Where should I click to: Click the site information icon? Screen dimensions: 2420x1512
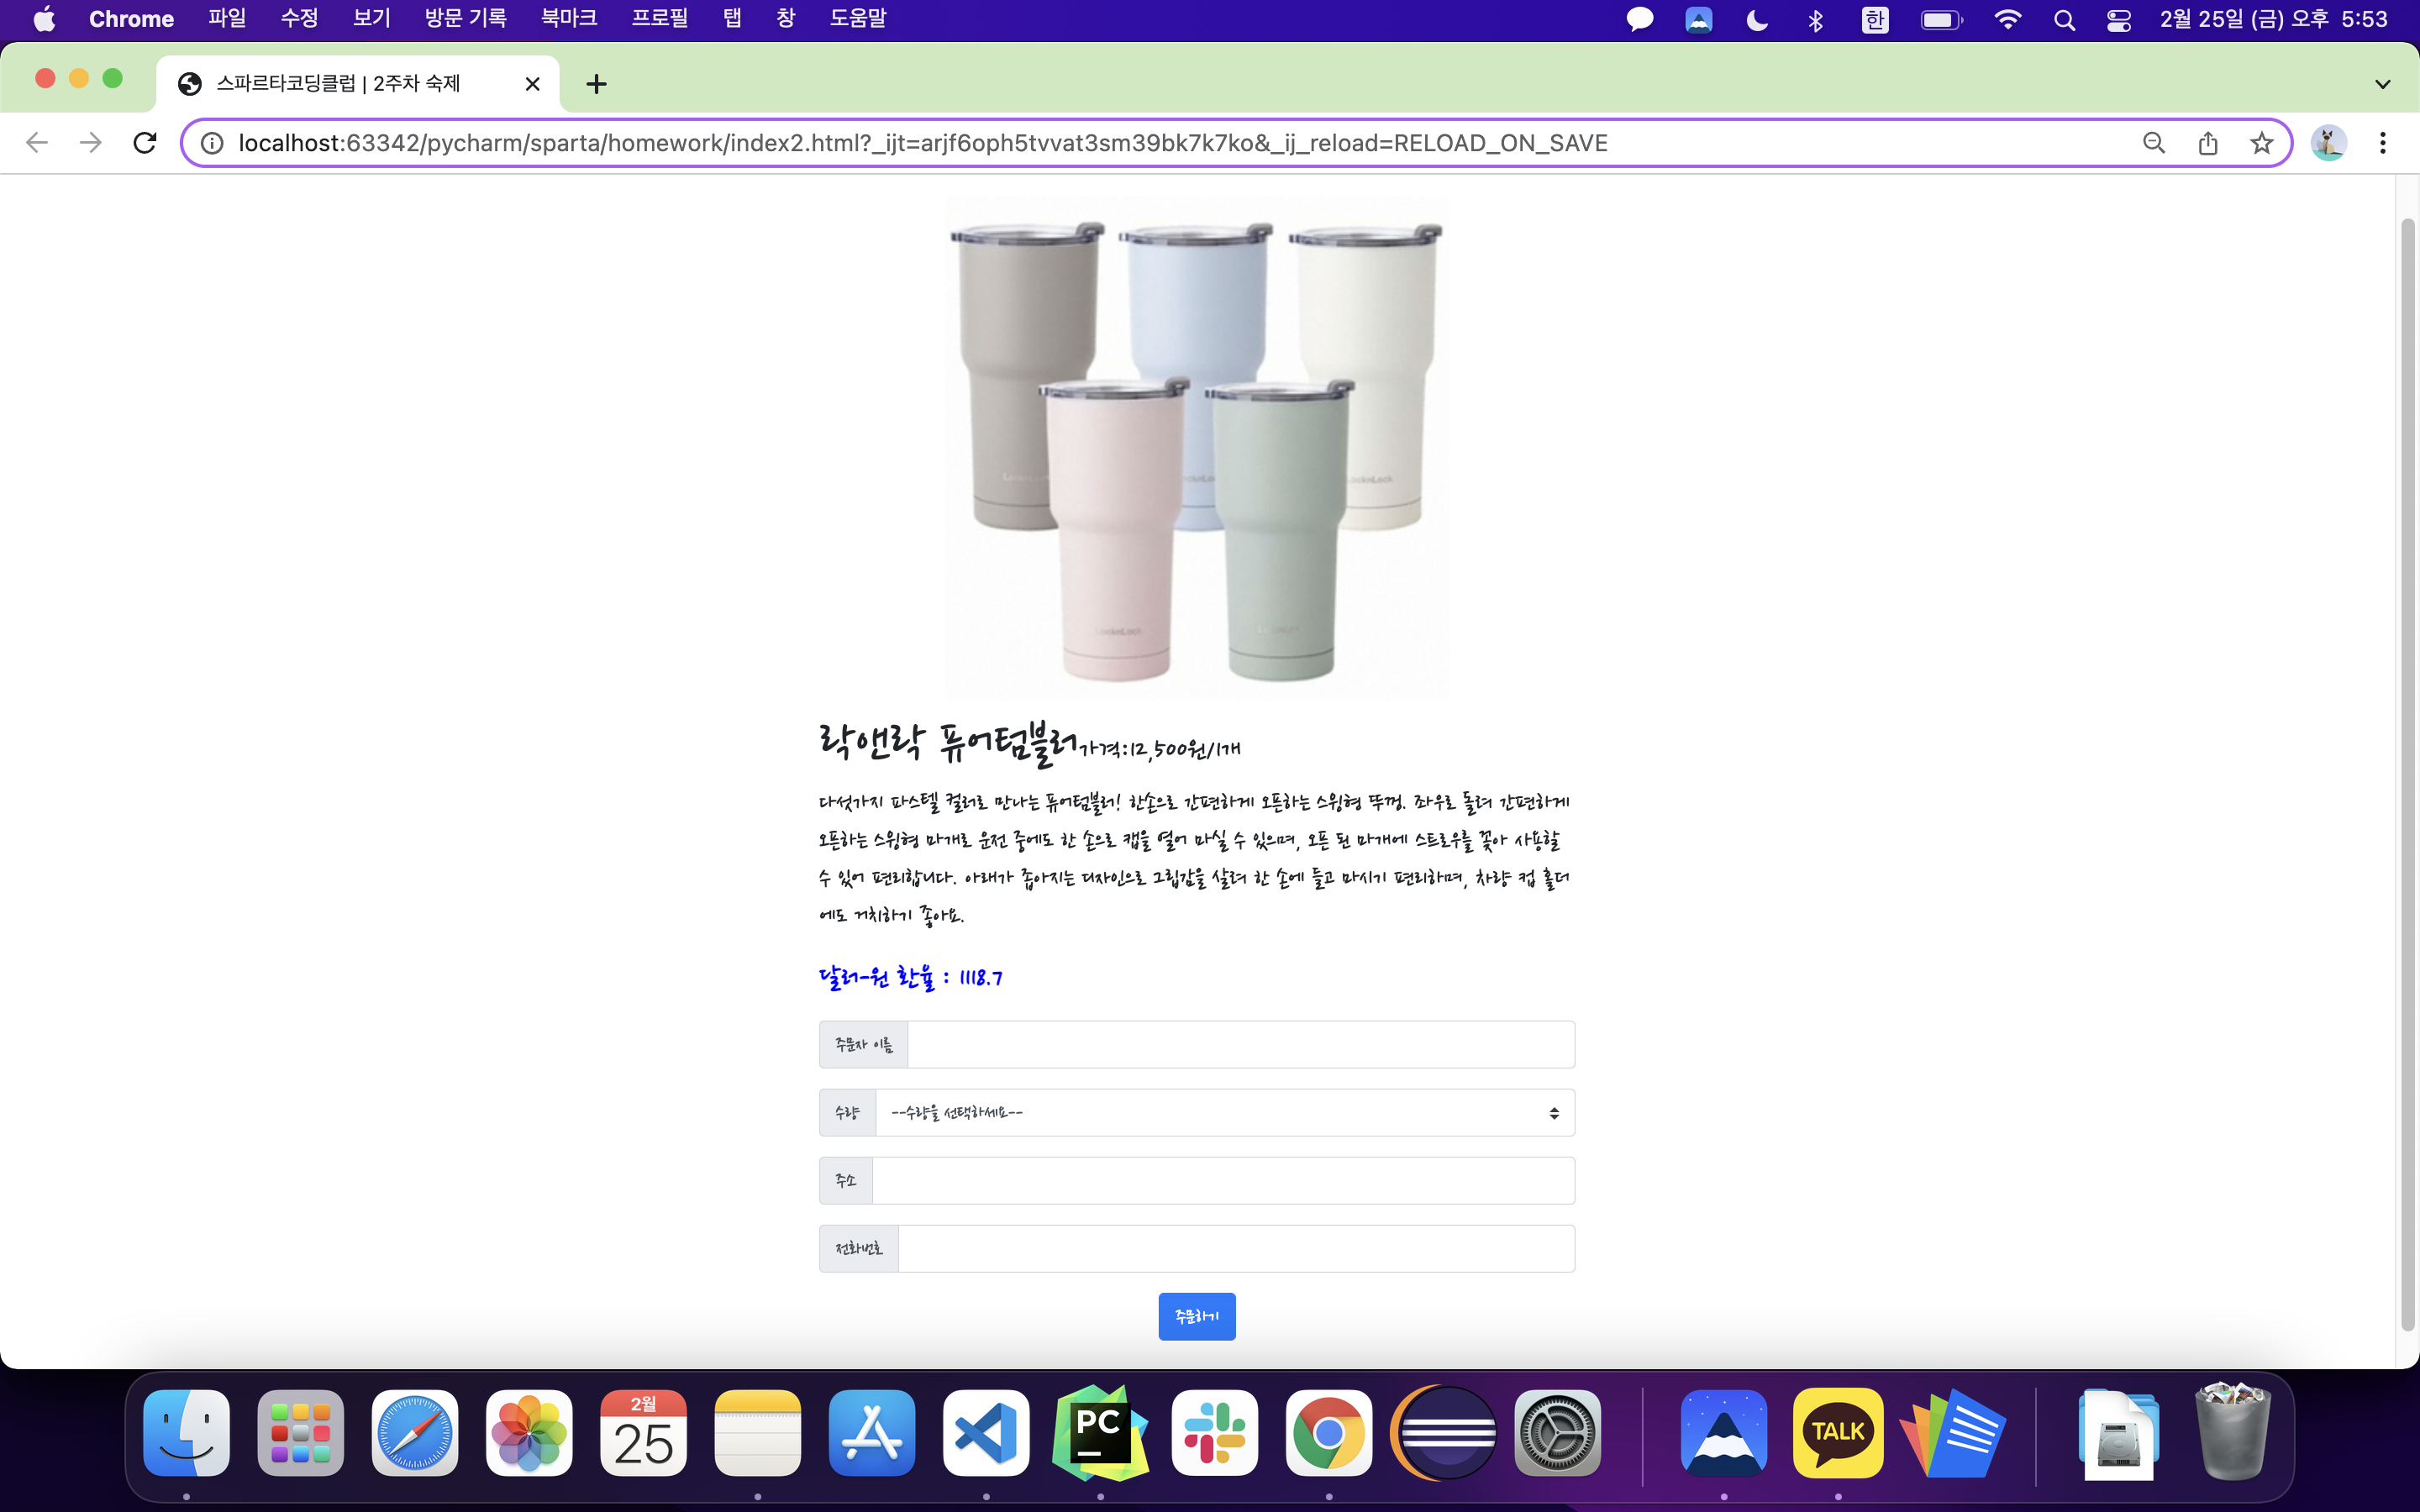coord(212,143)
